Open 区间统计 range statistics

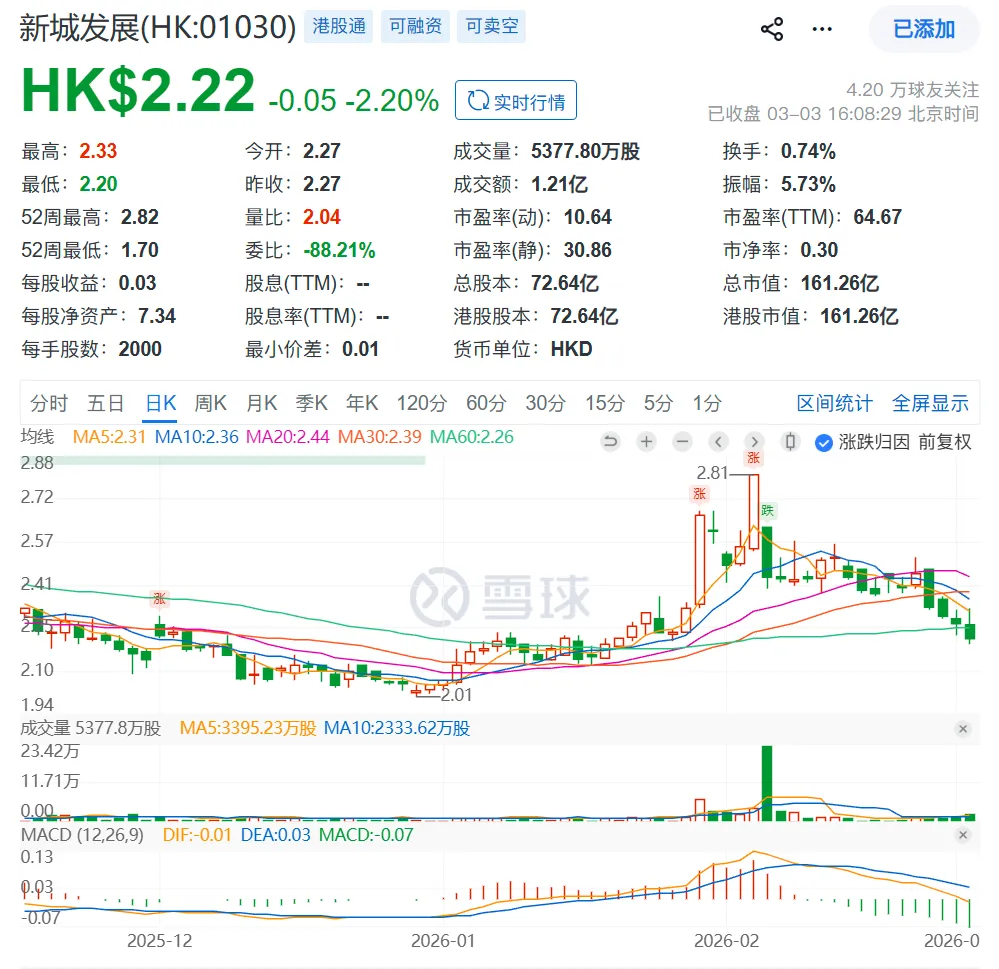click(835, 403)
